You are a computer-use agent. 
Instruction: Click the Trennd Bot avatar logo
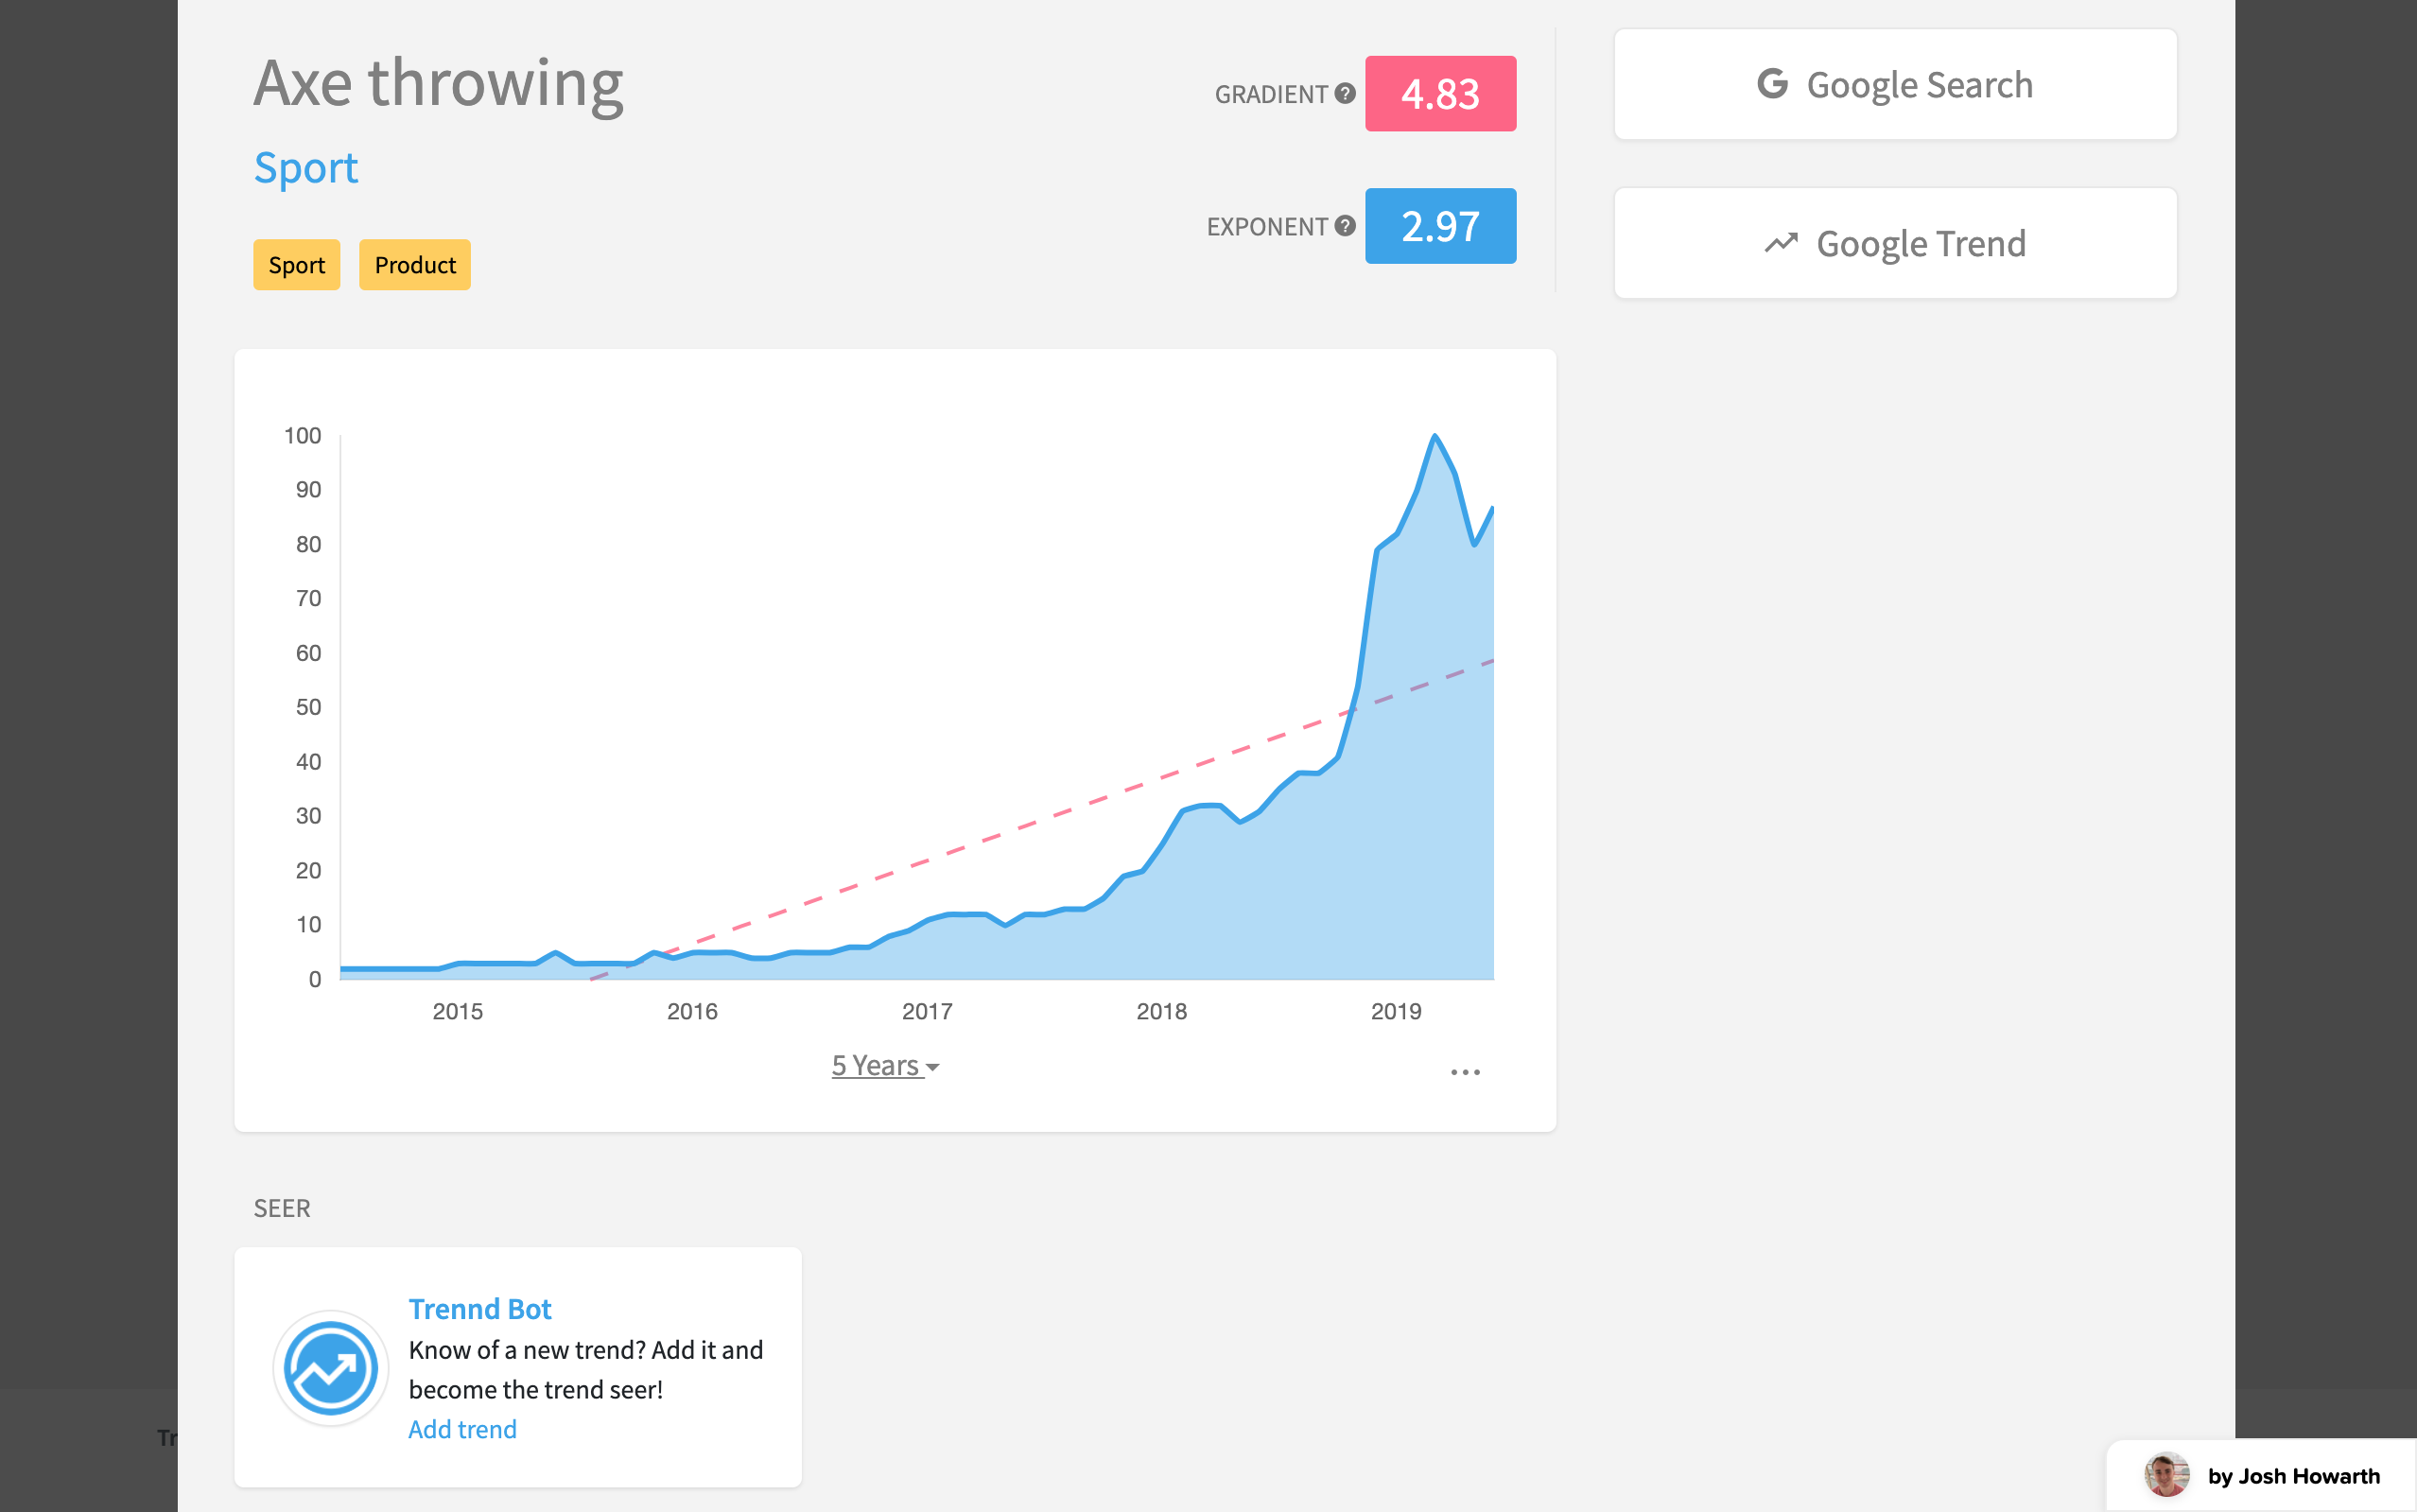click(x=330, y=1367)
